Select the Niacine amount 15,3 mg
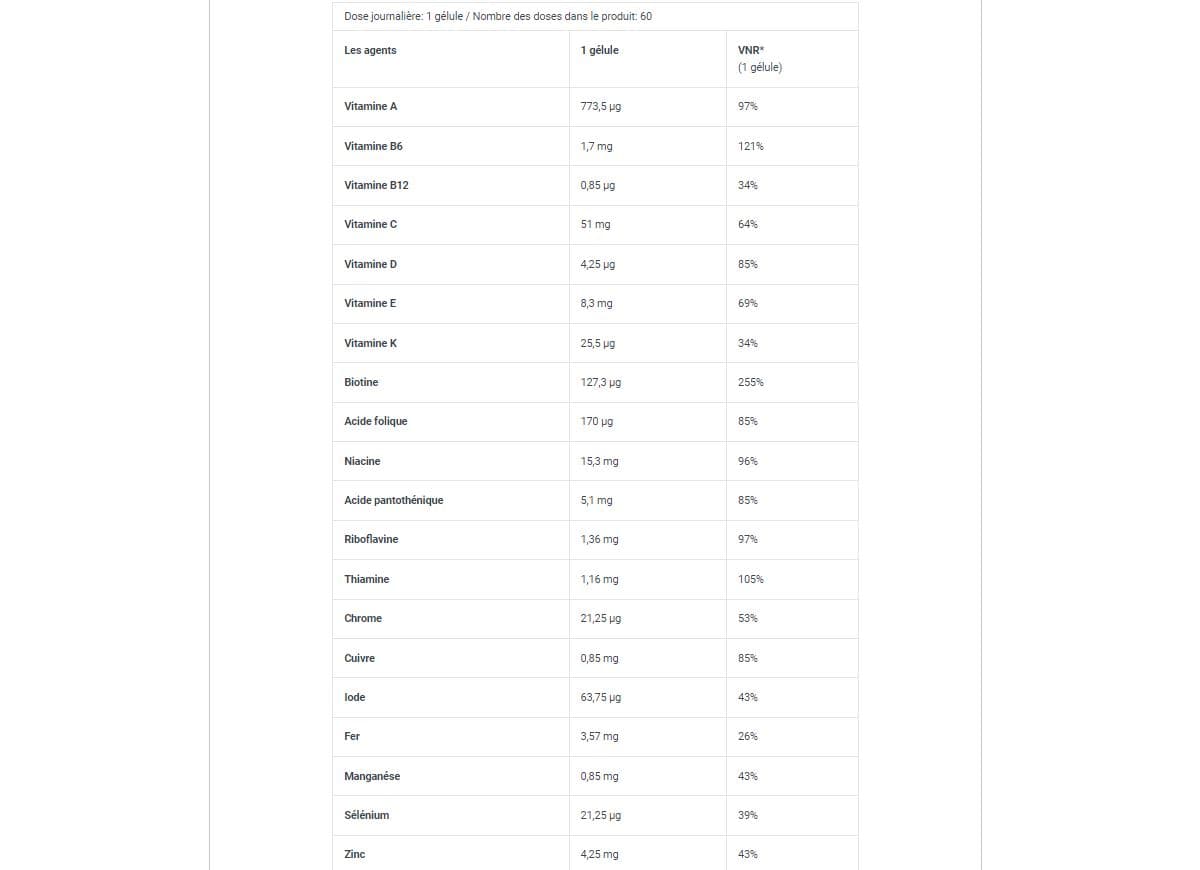The height and width of the screenshot is (870, 1200). [x=599, y=461]
